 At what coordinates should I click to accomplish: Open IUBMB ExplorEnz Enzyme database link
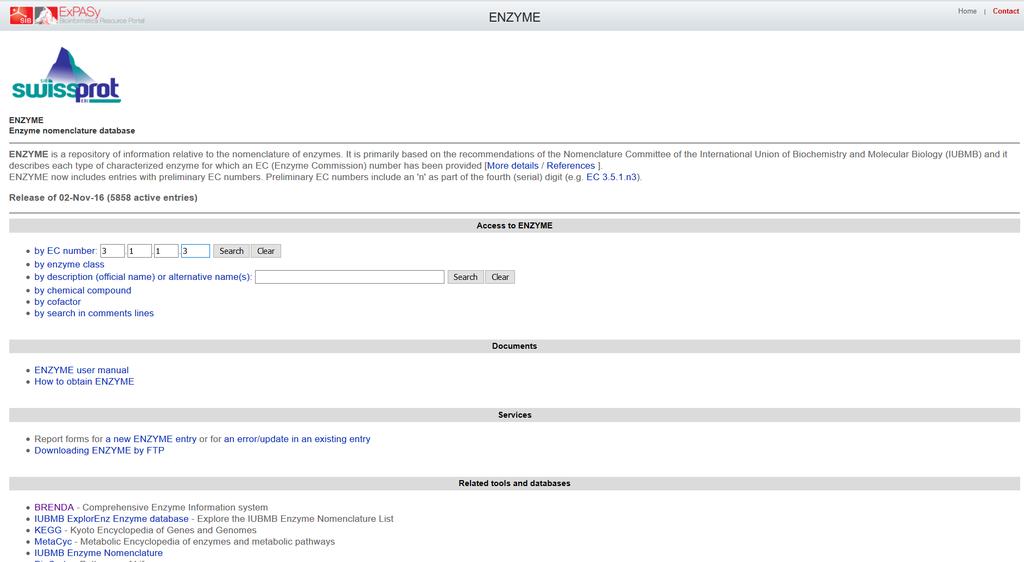pos(112,519)
